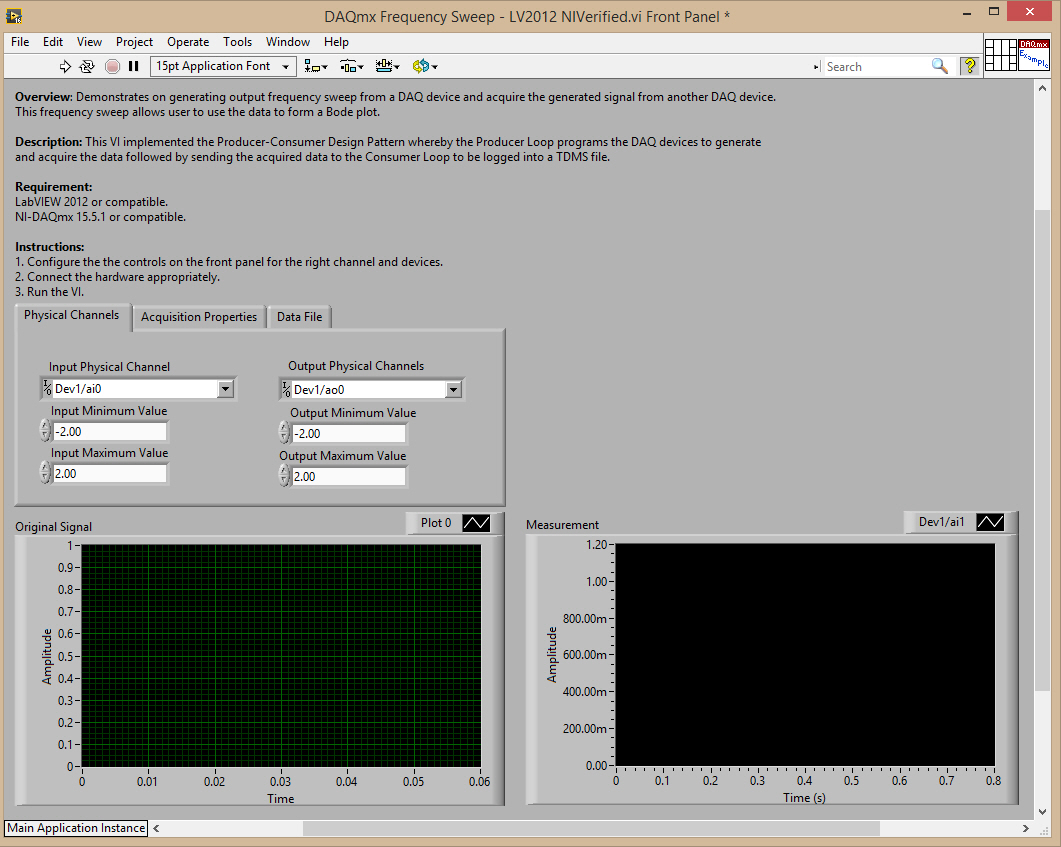This screenshot has width=1061, height=847.
Task: Open the Operate menu
Action: click(188, 42)
